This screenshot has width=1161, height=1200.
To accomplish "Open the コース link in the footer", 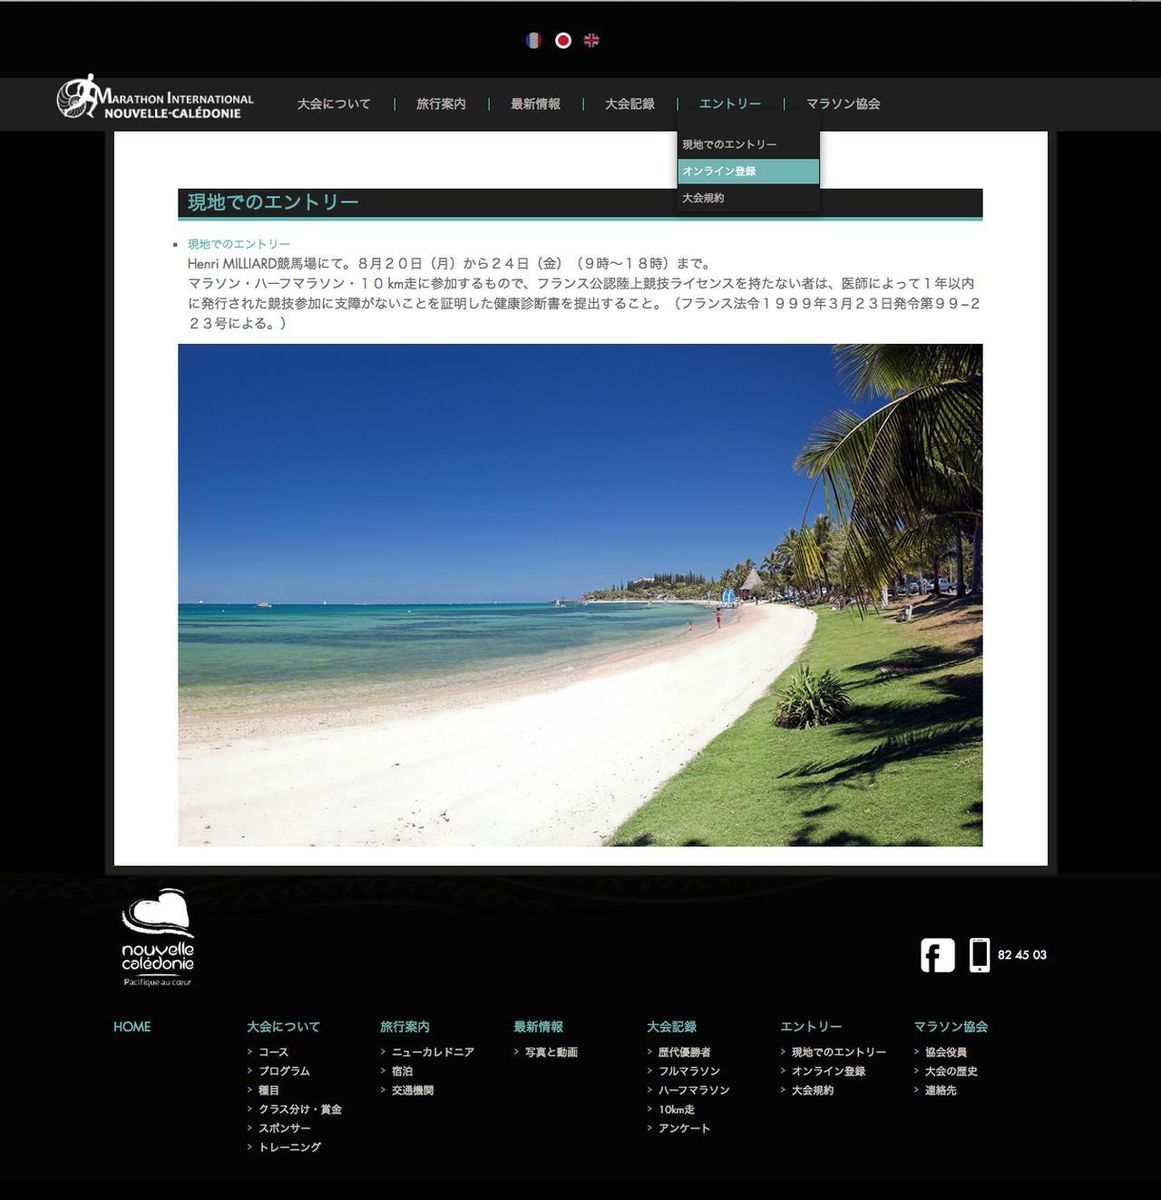I will (x=273, y=1052).
